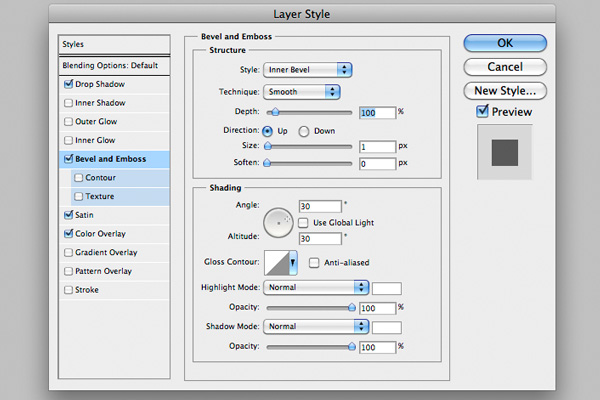The width and height of the screenshot is (600, 400).
Task: Click the Shadow Mode color swatch
Action: pos(387,327)
